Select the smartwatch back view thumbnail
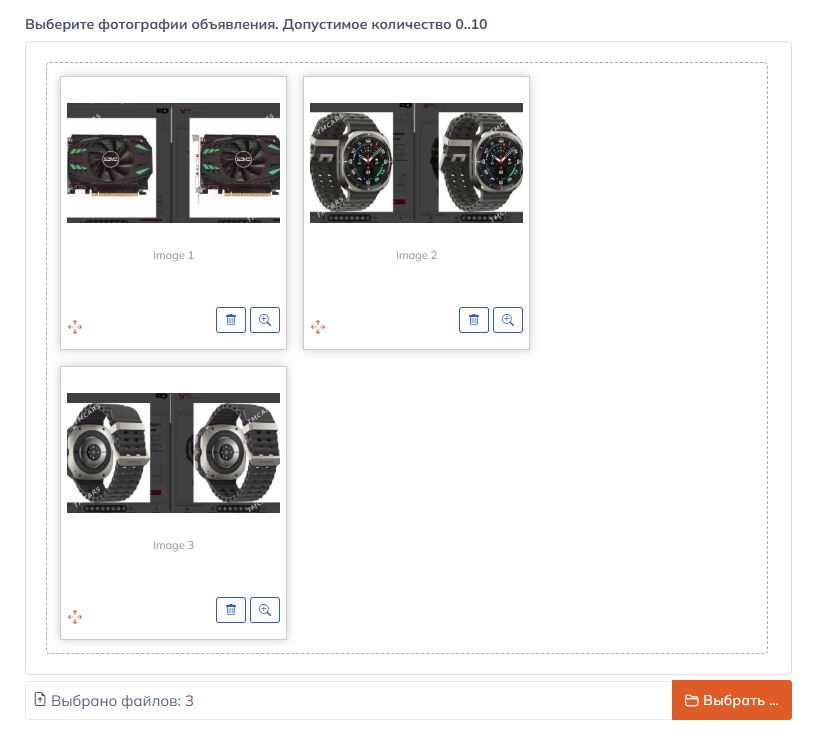 (173, 452)
